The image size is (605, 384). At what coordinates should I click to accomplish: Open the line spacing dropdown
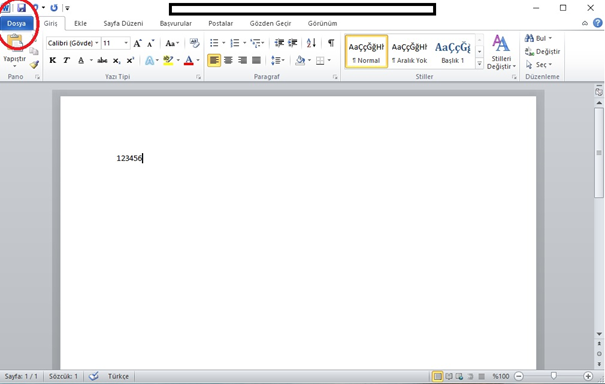[x=277, y=60]
